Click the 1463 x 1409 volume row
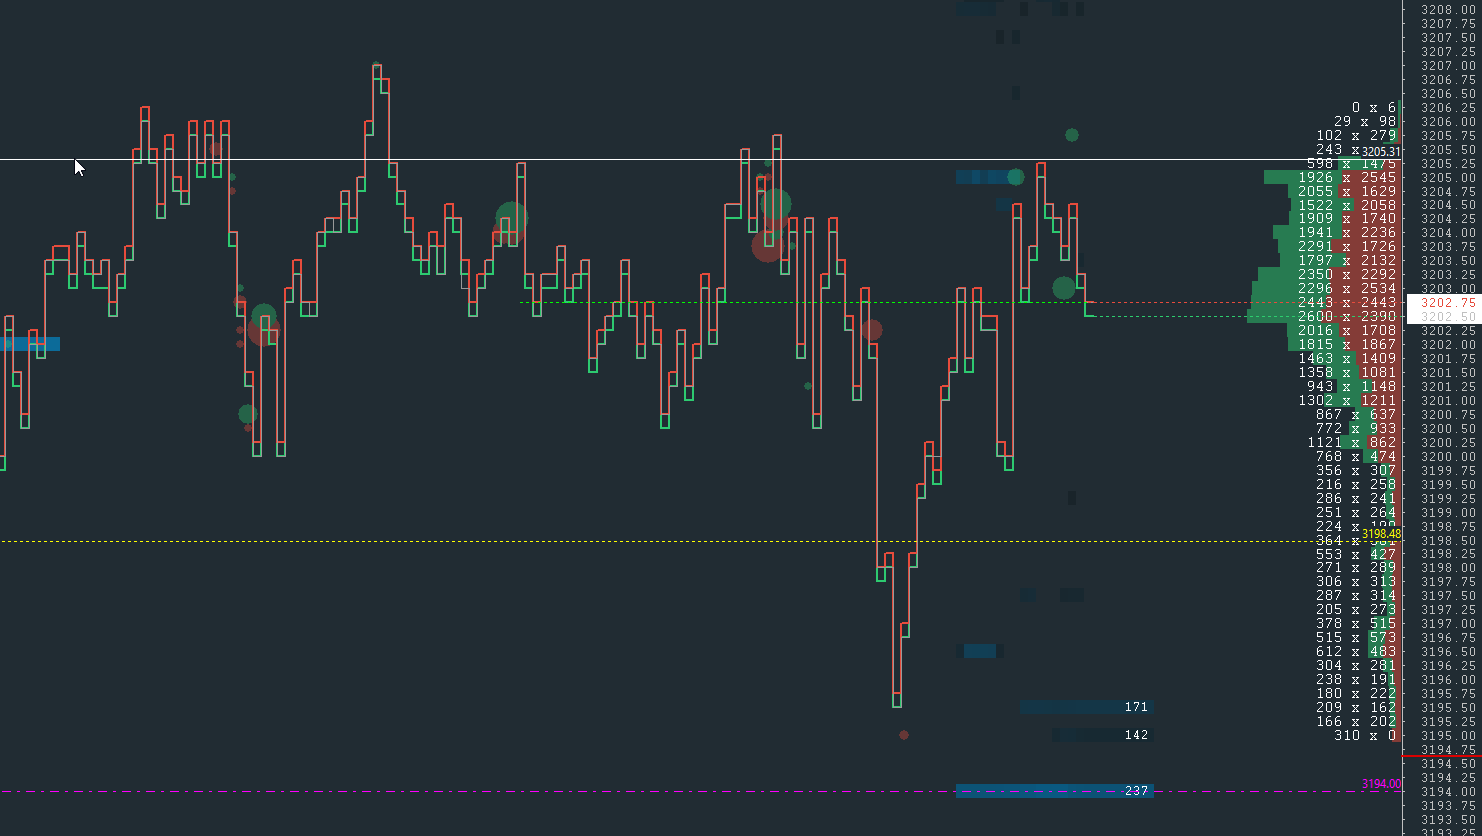1482x836 pixels. tap(1348, 358)
